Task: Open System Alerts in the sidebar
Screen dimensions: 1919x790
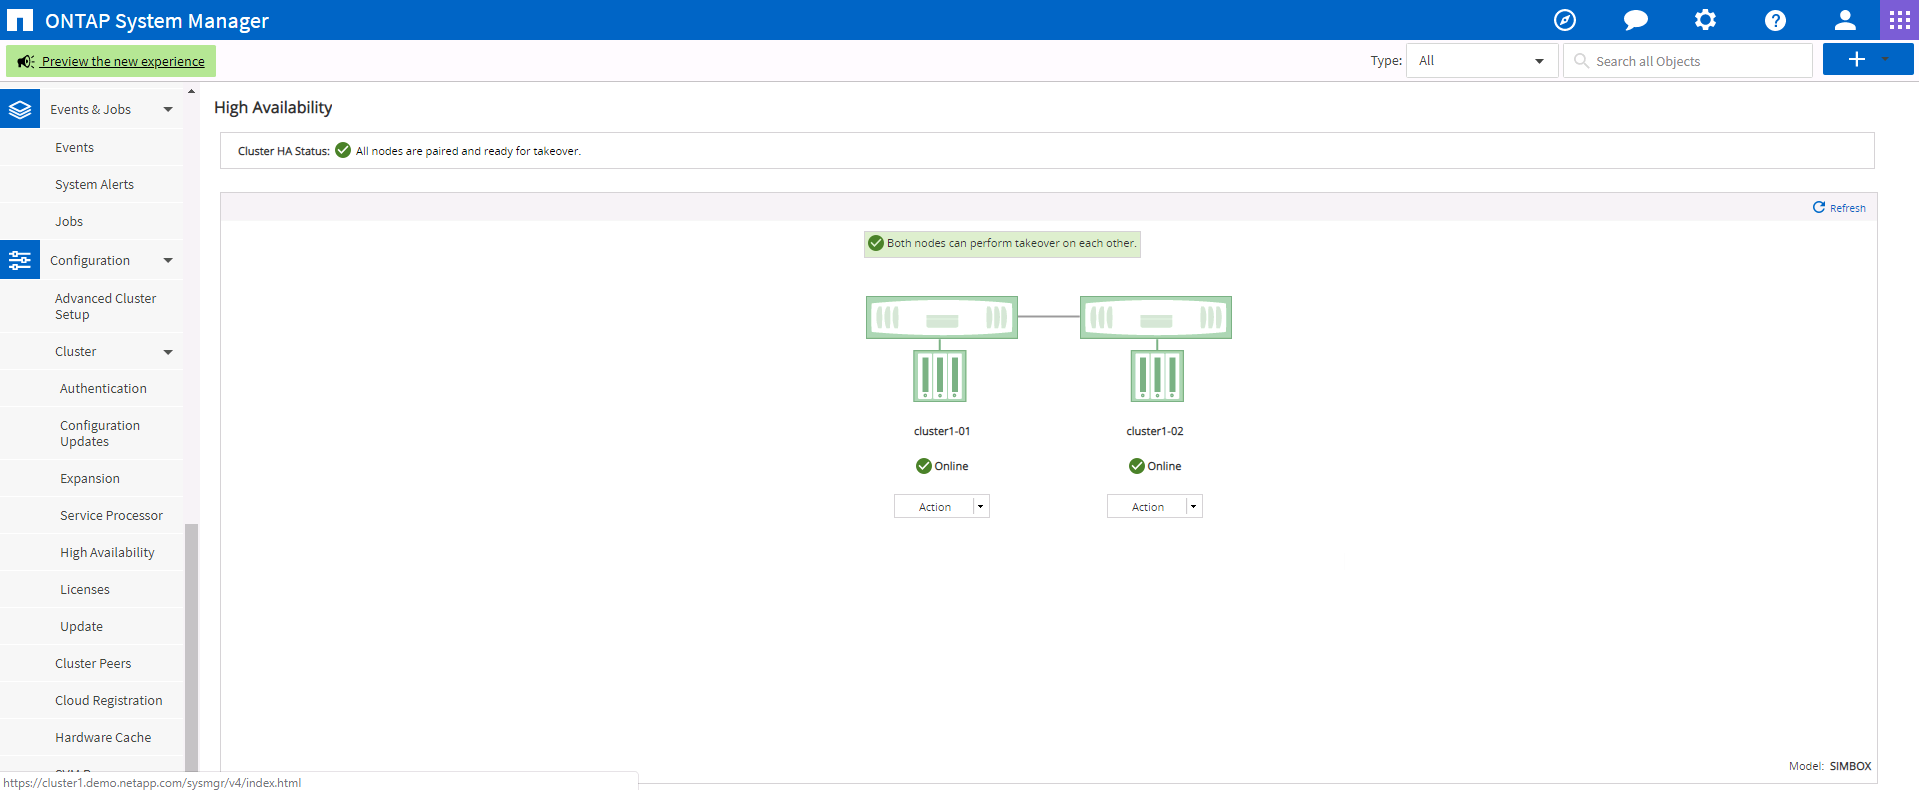Action: [94, 184]
